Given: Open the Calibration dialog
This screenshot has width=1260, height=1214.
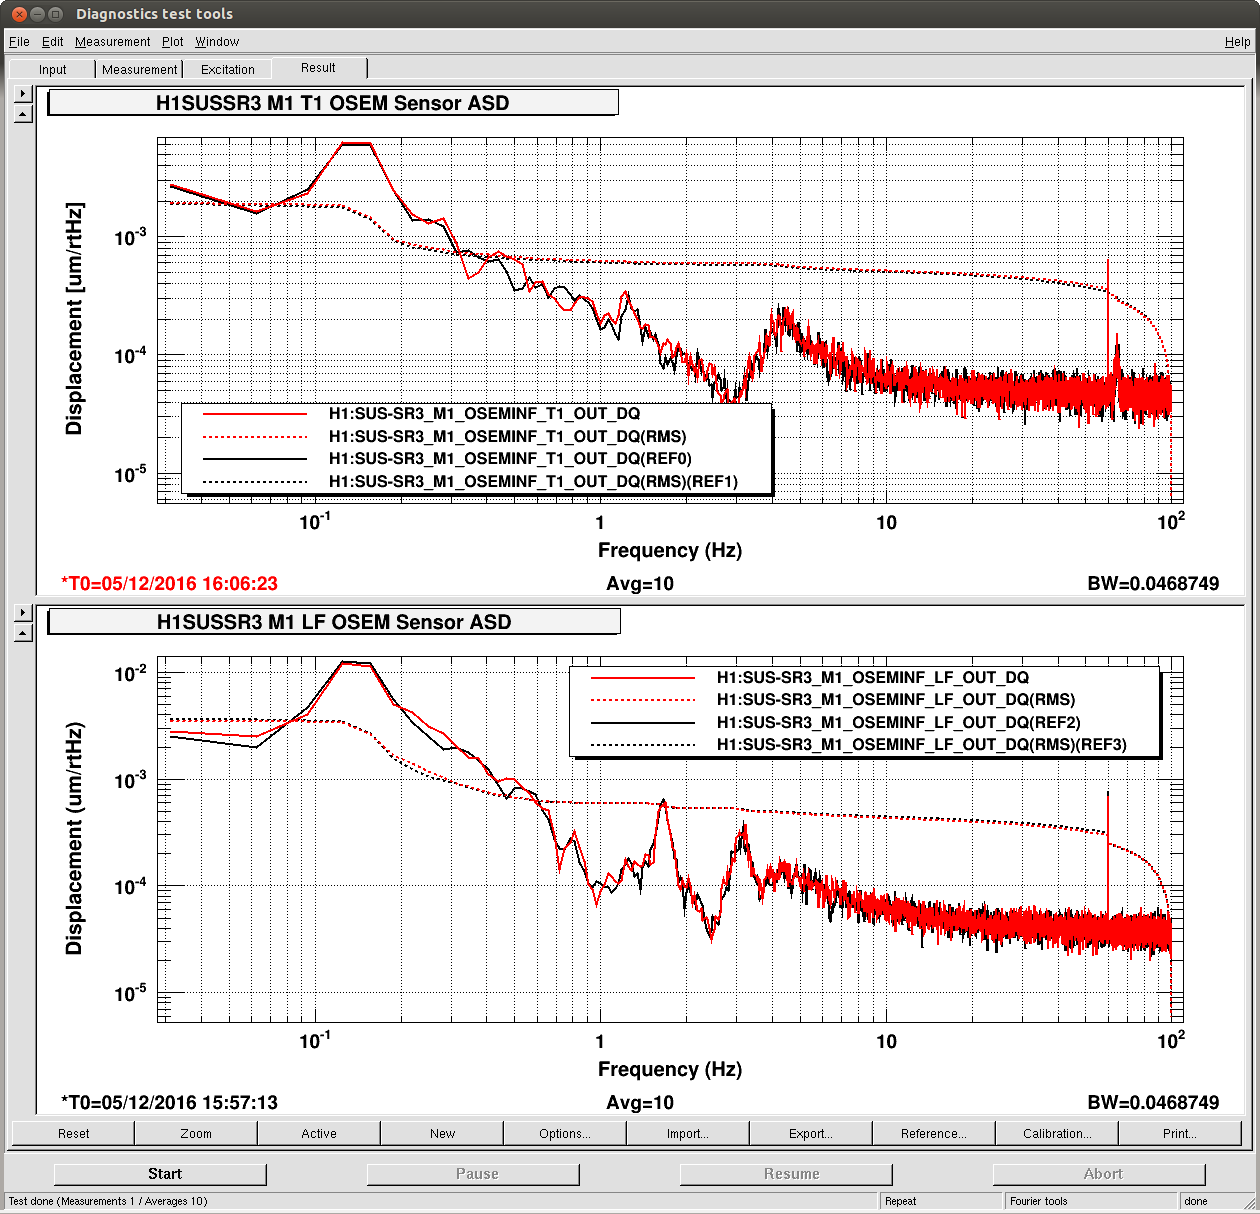Looking at the screenshot, I should (x=1057, y=1133).
